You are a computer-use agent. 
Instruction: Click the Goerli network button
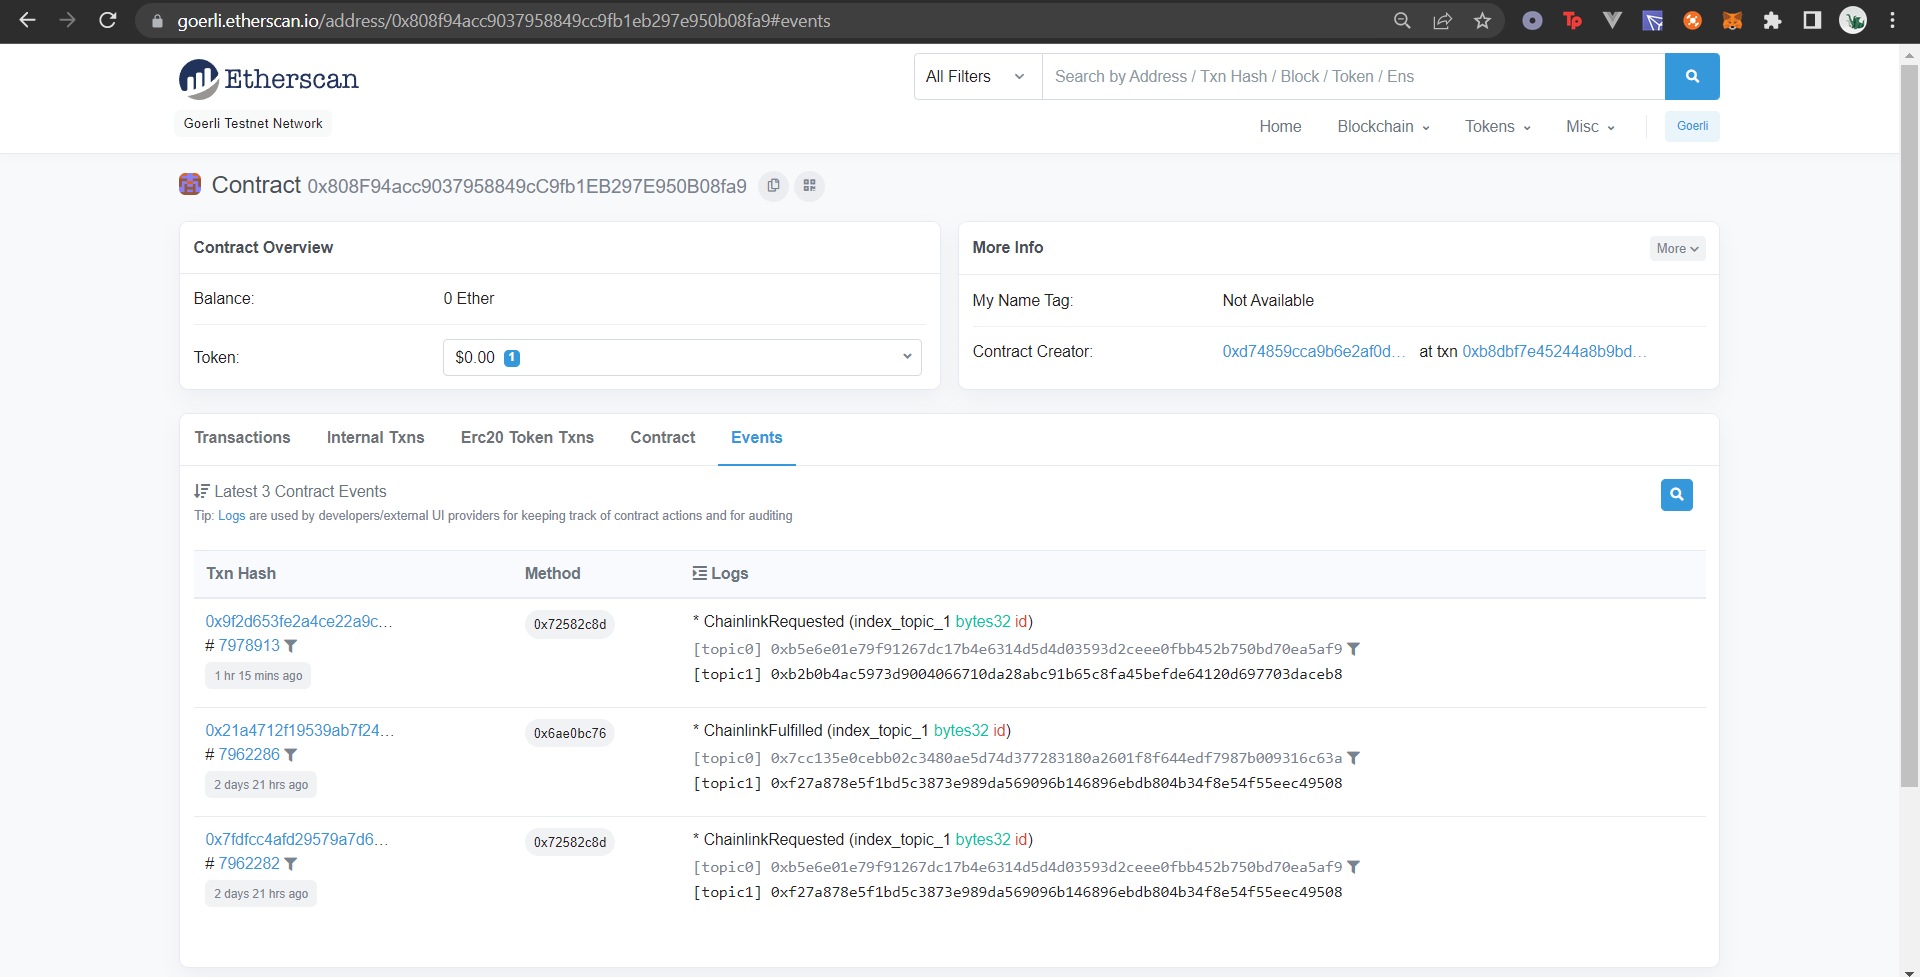click(1692, 126)
